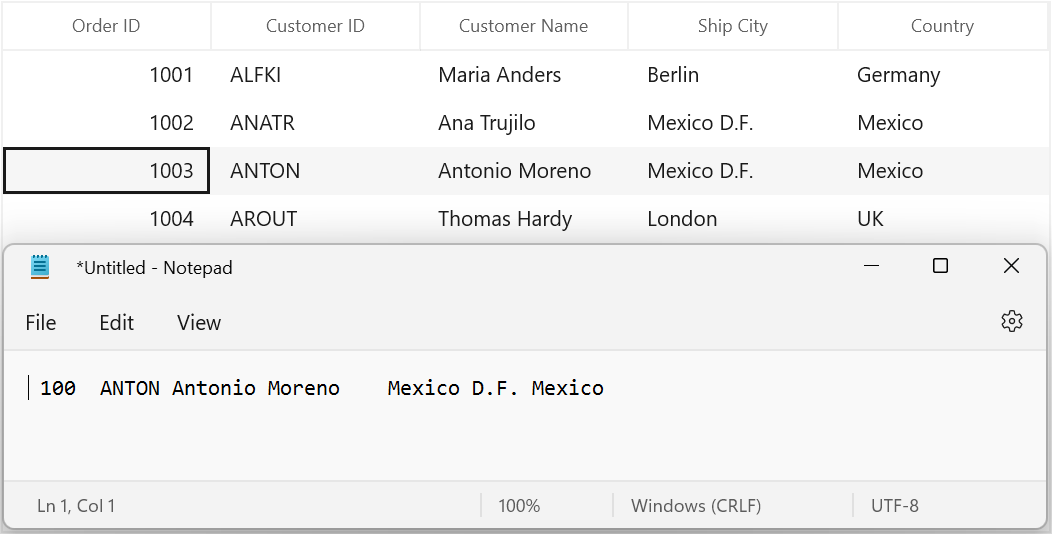Open Notepad settings gear icon
This screenshot has height=534, width=1052.
pyautogui.click(x=1012, y=322)
